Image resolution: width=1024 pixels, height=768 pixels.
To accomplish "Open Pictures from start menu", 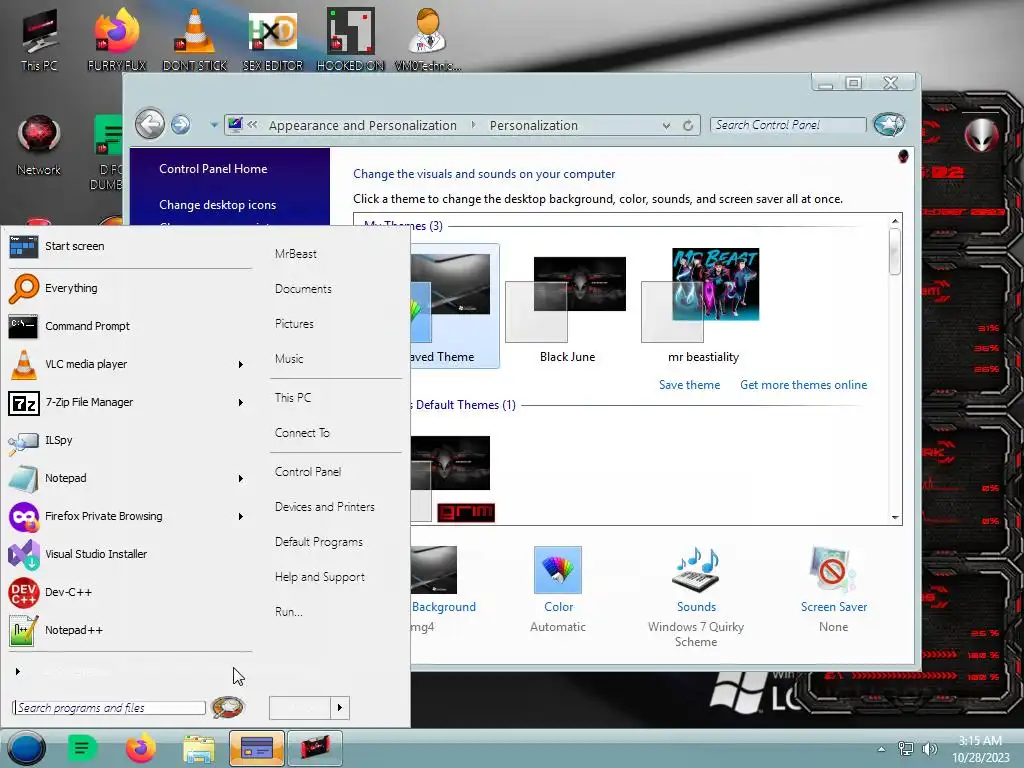I will pos(294,324).
